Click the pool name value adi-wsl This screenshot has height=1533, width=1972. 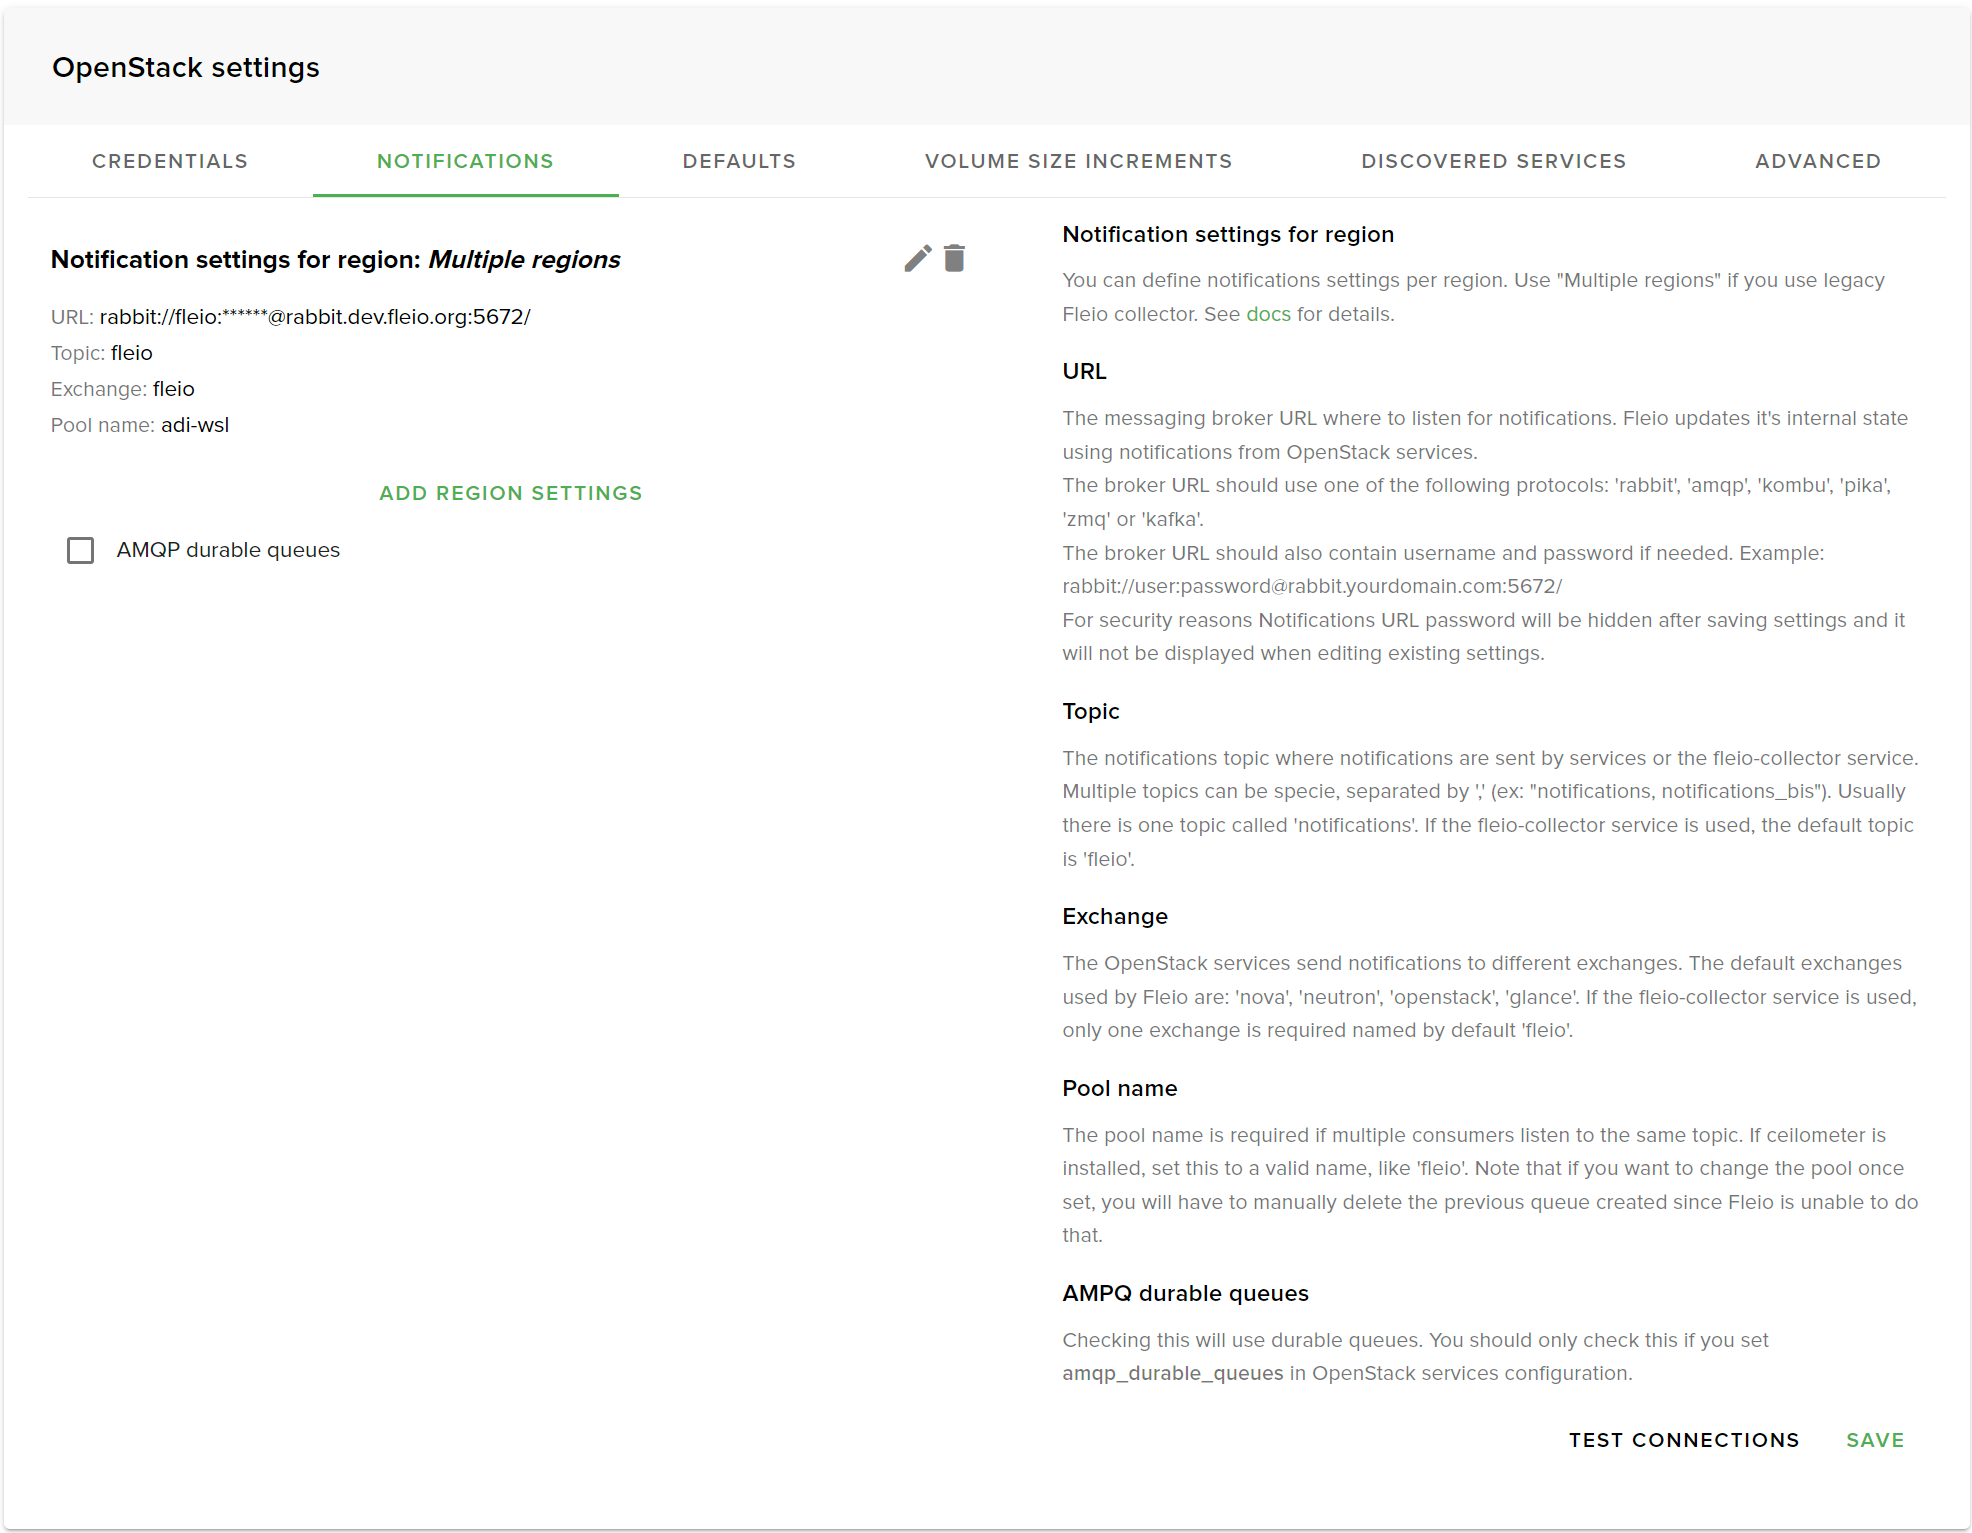click(195, 425)
